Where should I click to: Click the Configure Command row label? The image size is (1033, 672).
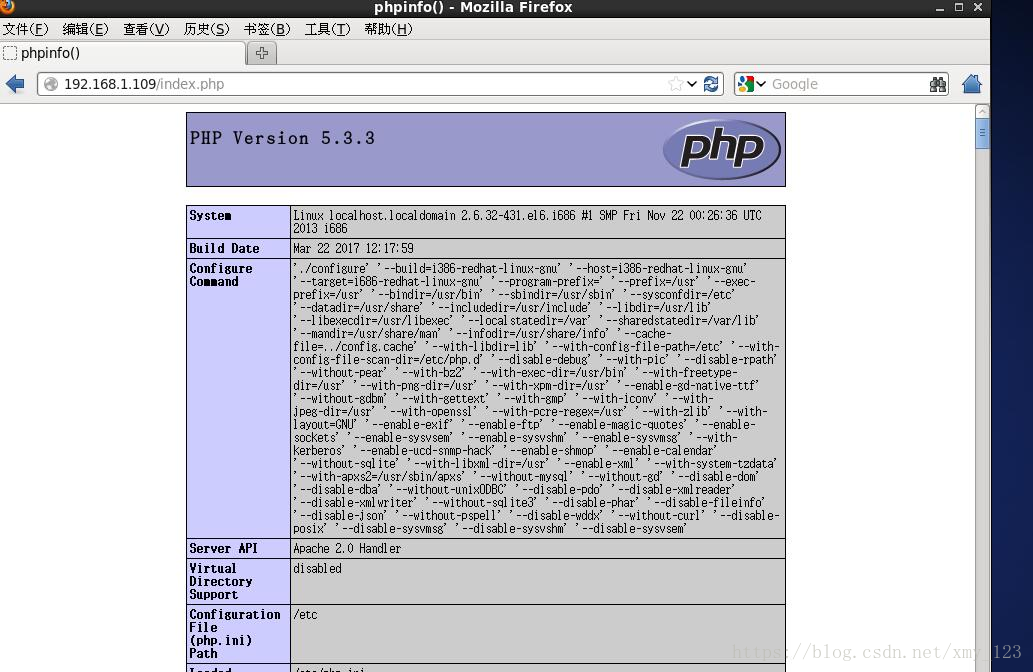[221, 275]
